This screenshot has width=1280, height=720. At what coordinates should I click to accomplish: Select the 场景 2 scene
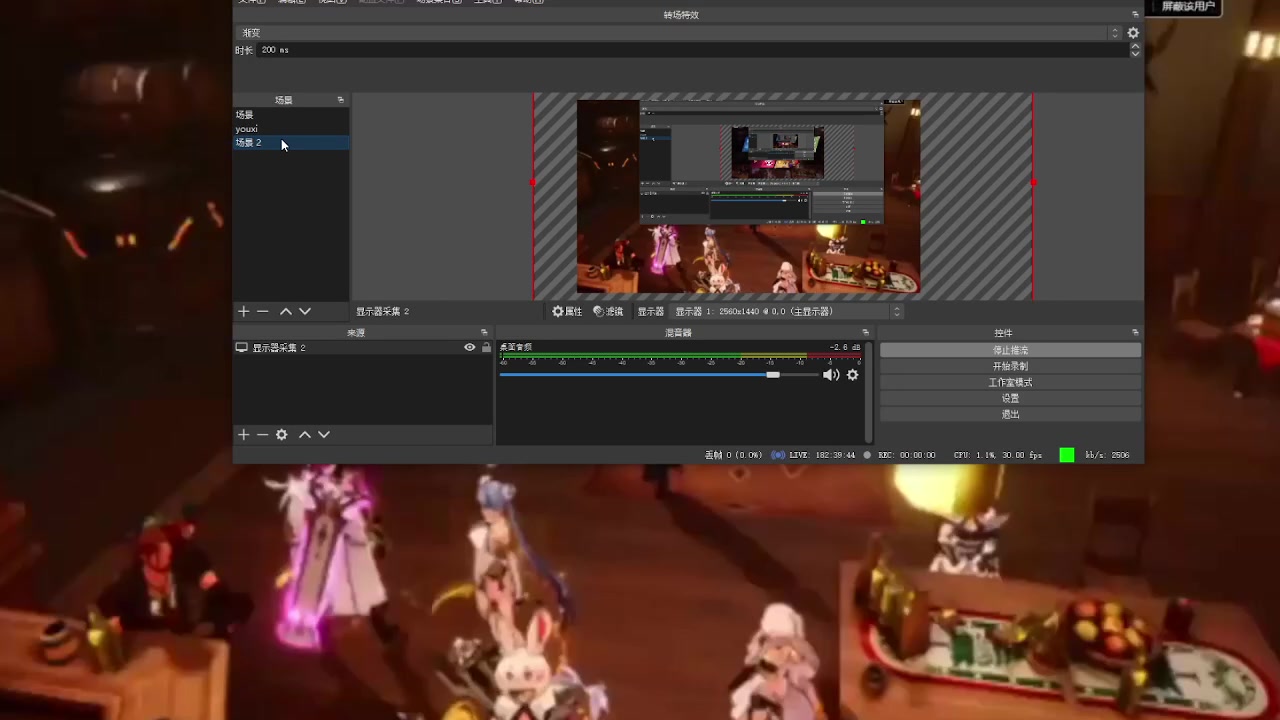point(291,143)
